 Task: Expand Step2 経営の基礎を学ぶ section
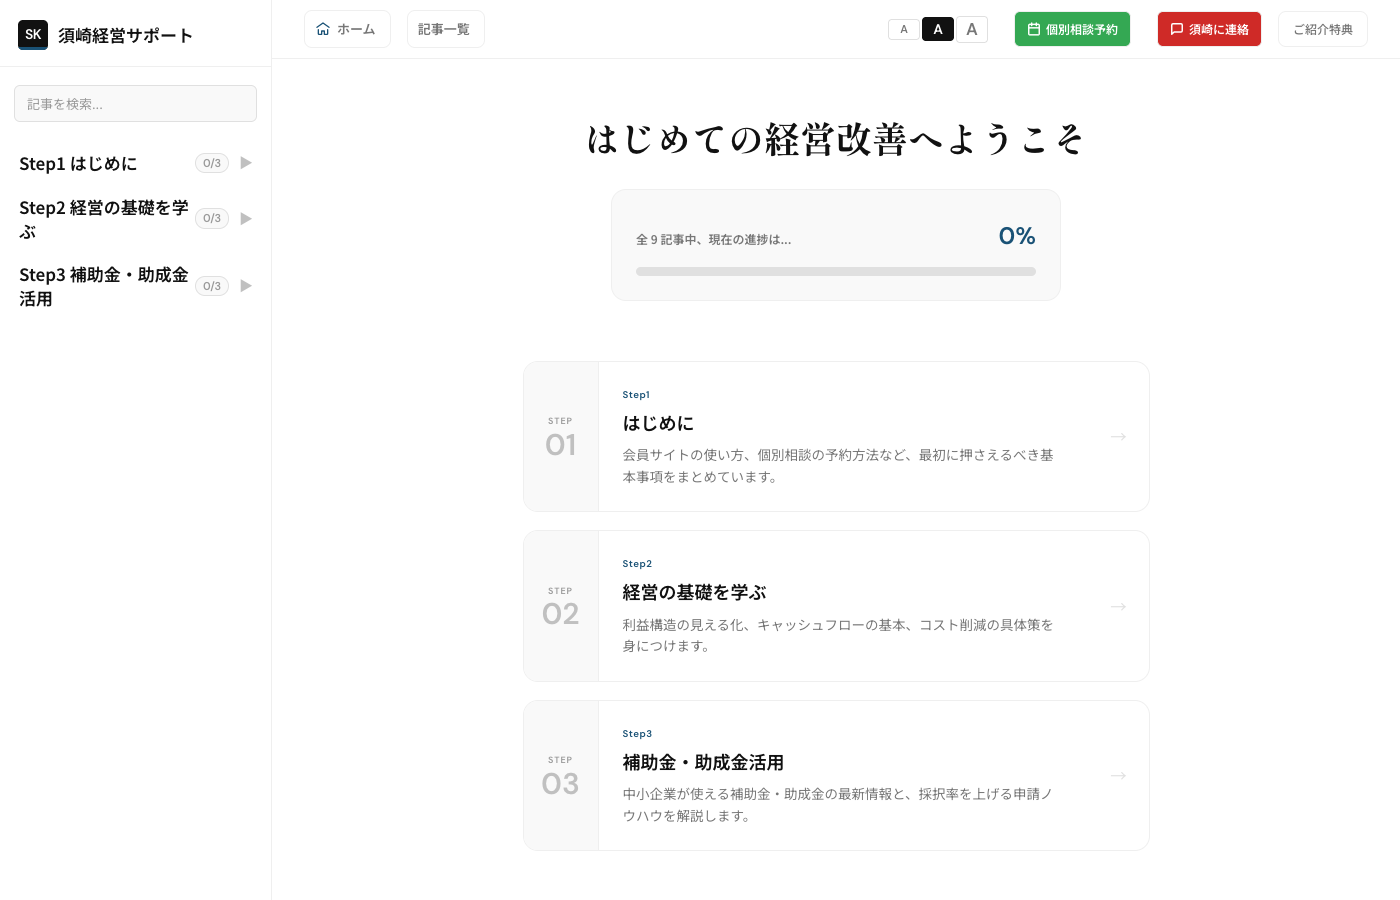coord(246,218)
